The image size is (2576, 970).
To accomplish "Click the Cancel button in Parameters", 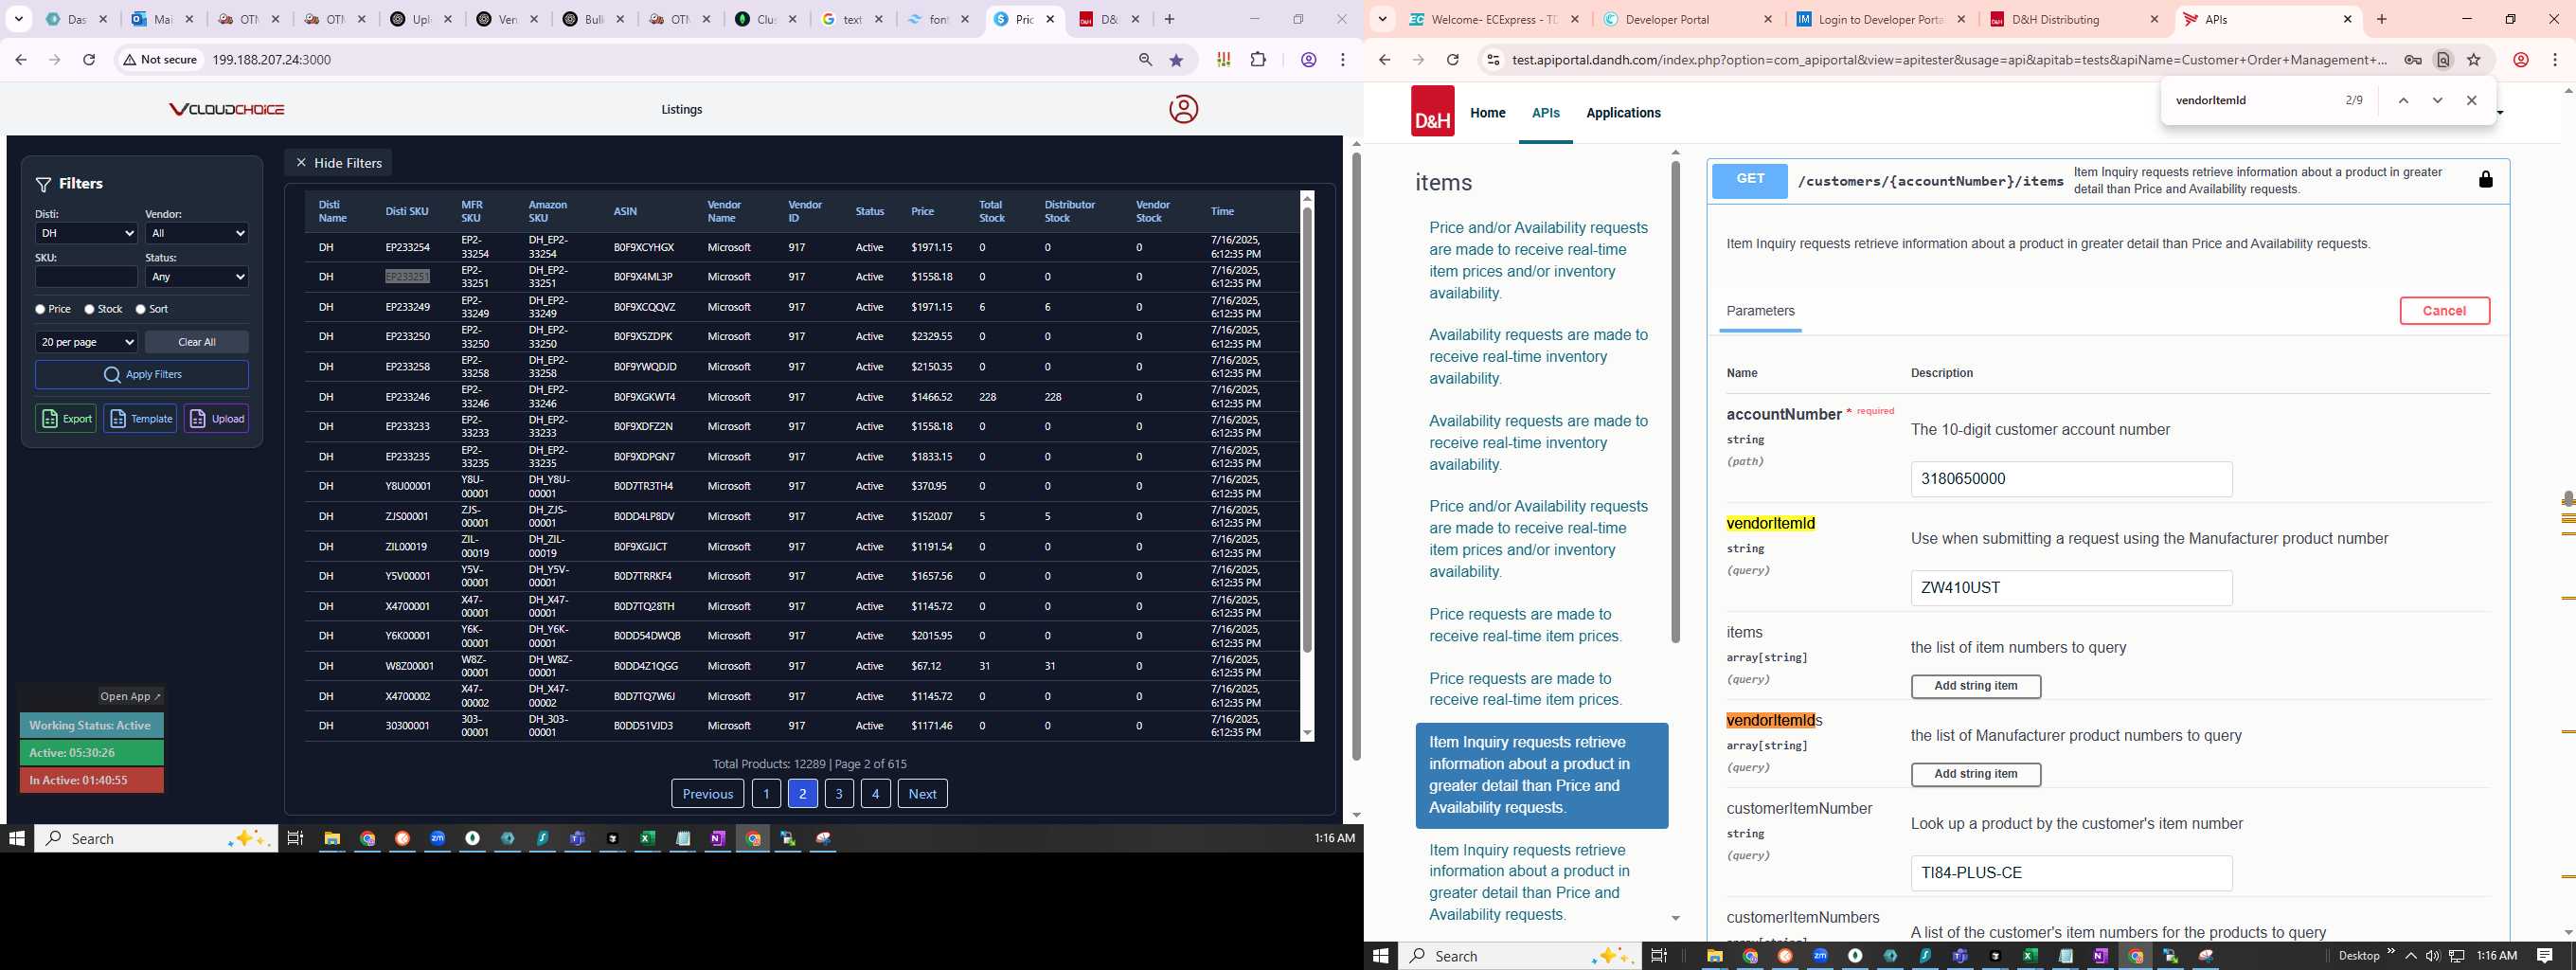I will point(2444,311).
